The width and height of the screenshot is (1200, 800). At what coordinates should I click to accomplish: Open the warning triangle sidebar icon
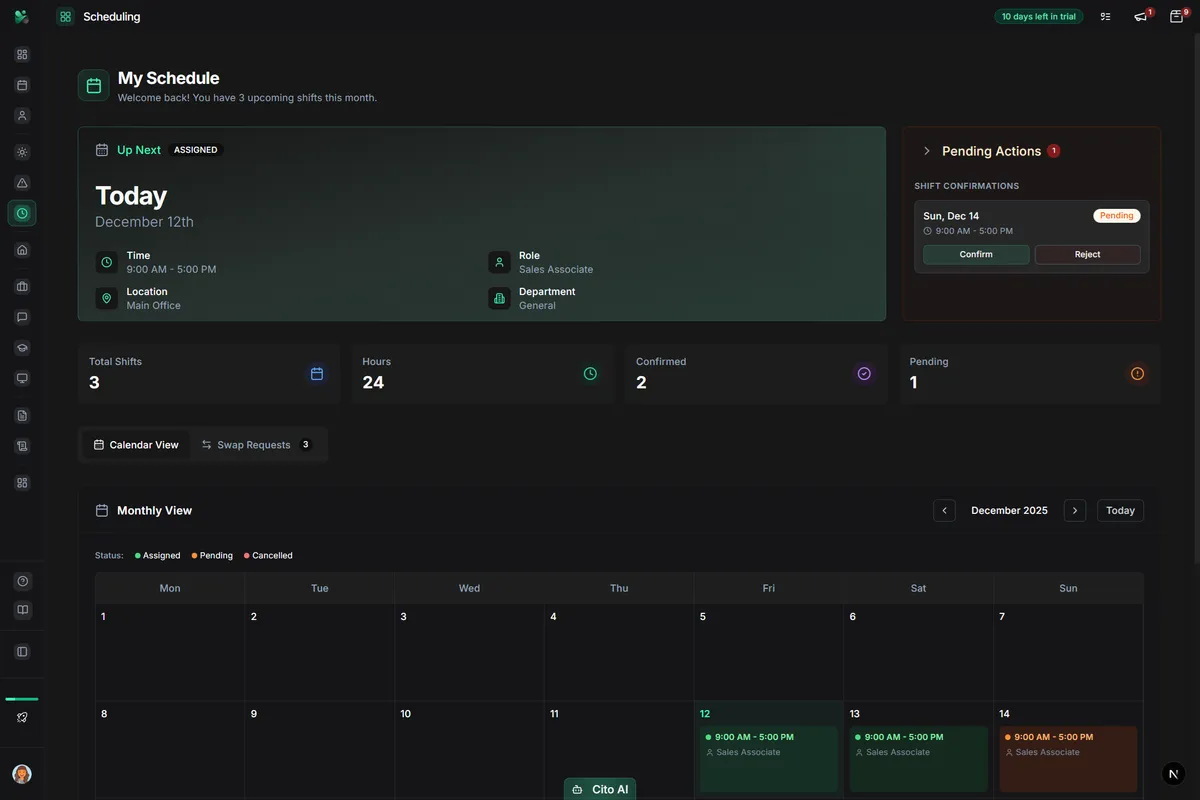(x=22, y=183)
